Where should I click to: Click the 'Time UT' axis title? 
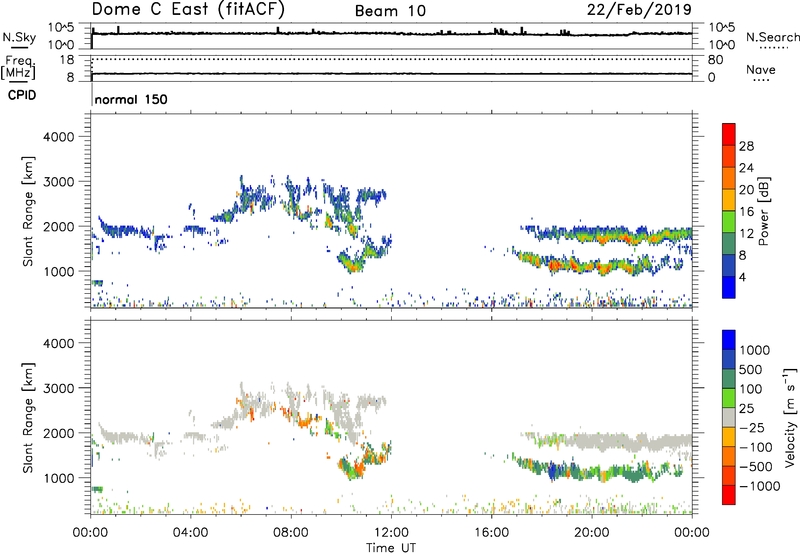(x=391, y=548)
